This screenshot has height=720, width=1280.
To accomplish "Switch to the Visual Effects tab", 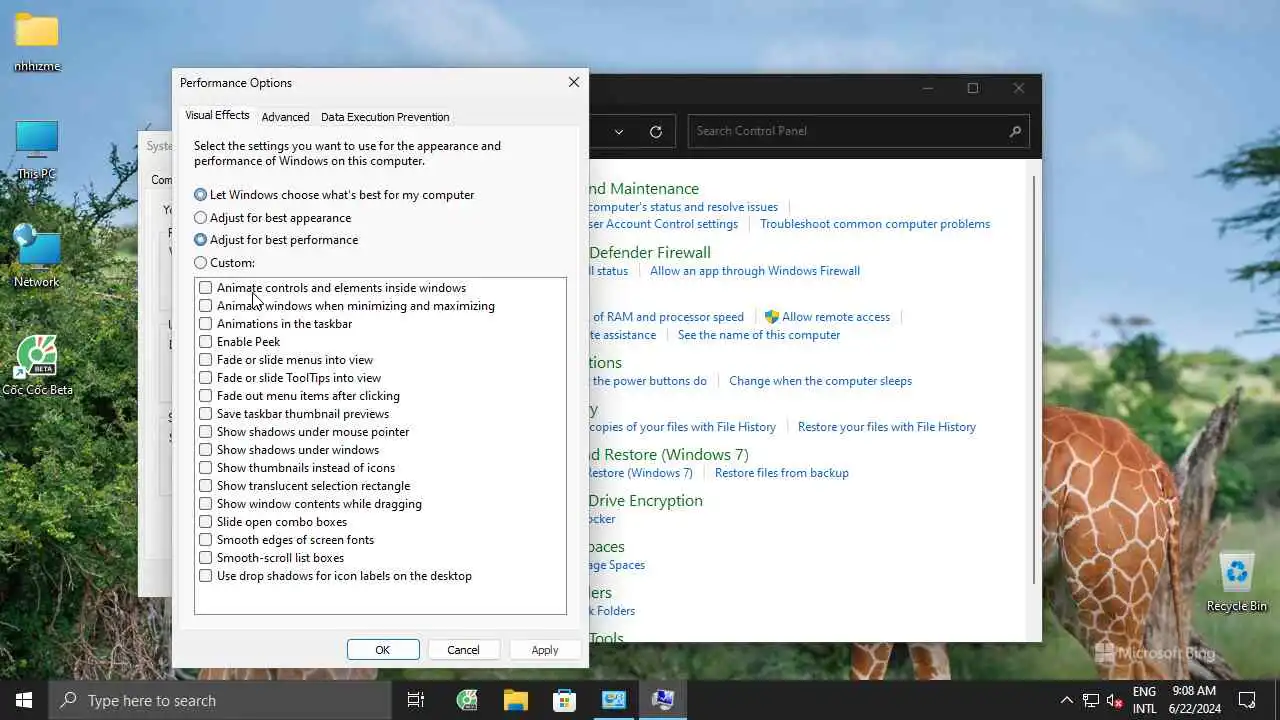I will (x=217, y=116).
